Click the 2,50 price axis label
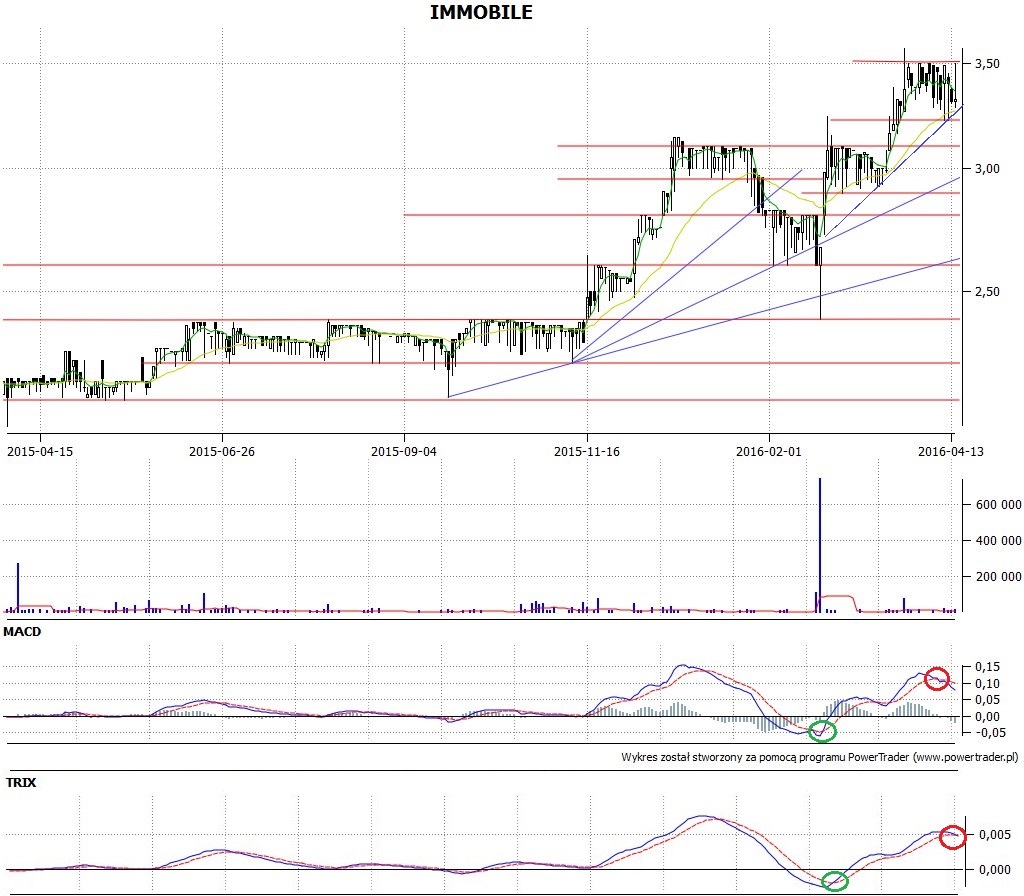The width and height of the screenshot is (1024, 896). point(987,291)
